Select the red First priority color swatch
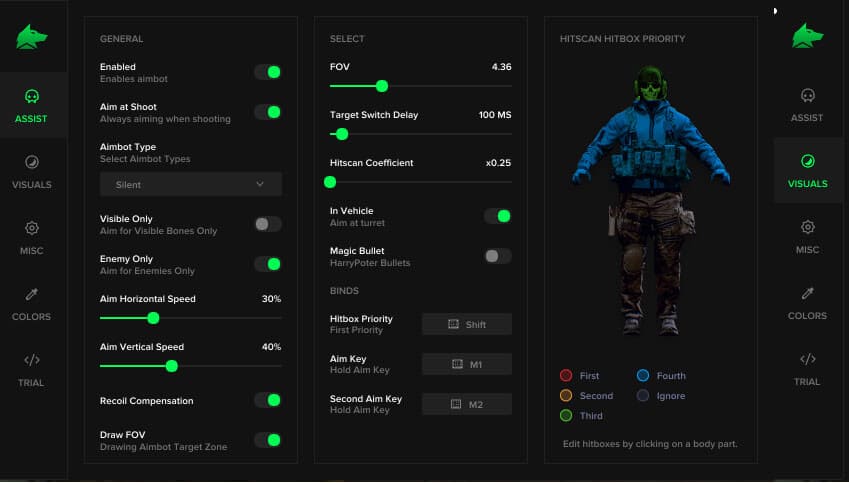849x483 pixels. pos(566,376)
